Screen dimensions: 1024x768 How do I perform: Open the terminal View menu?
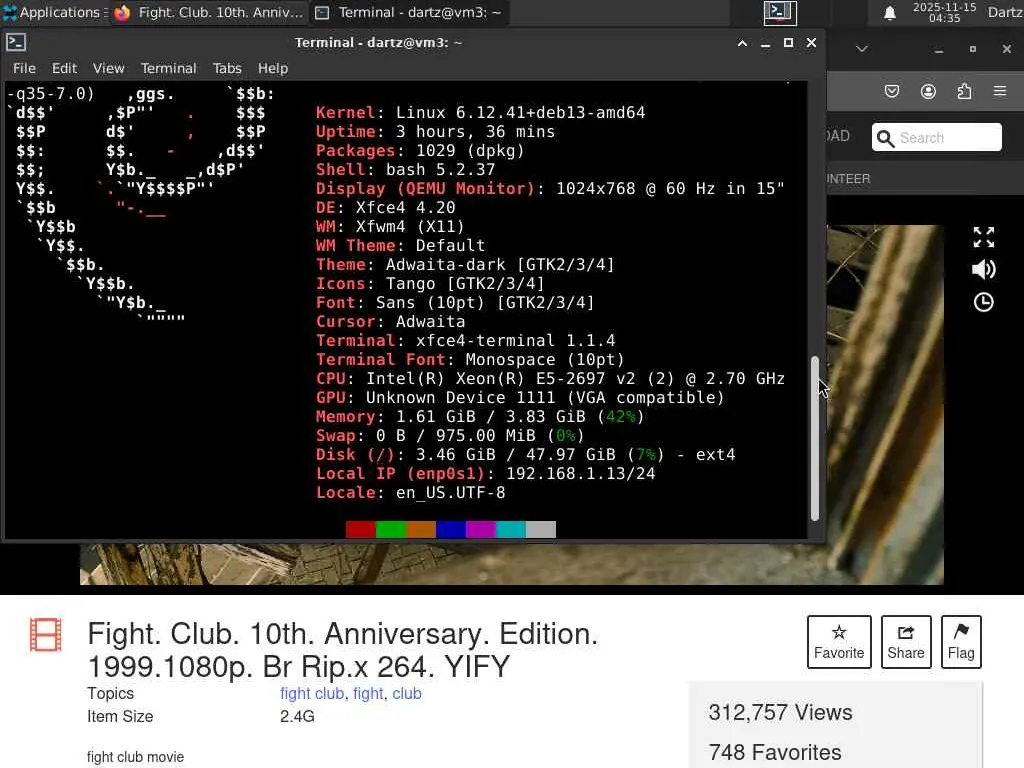point(108,68)
